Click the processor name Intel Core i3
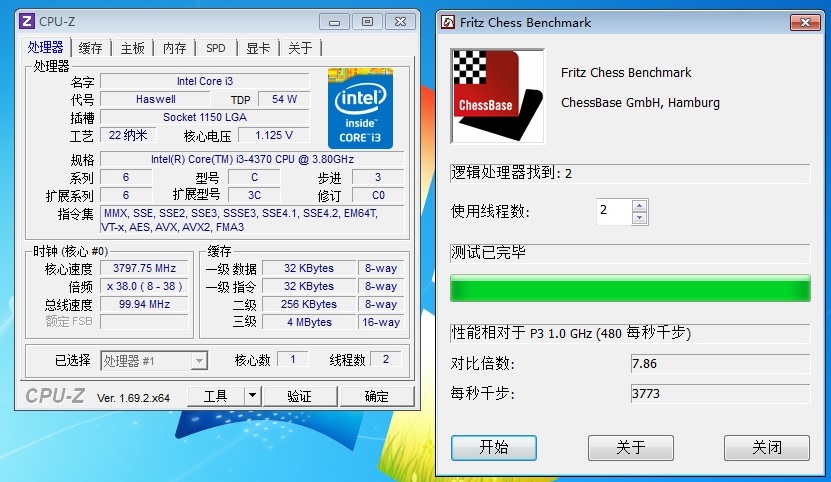This screenshot has height=482, width=831. (x=205, y=81)
